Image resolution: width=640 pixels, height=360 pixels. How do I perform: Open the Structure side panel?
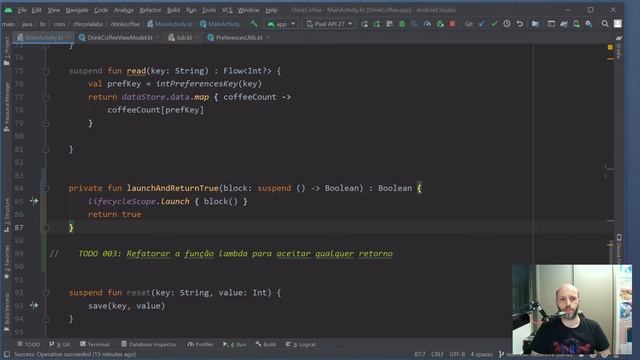[x=7, y=216]
